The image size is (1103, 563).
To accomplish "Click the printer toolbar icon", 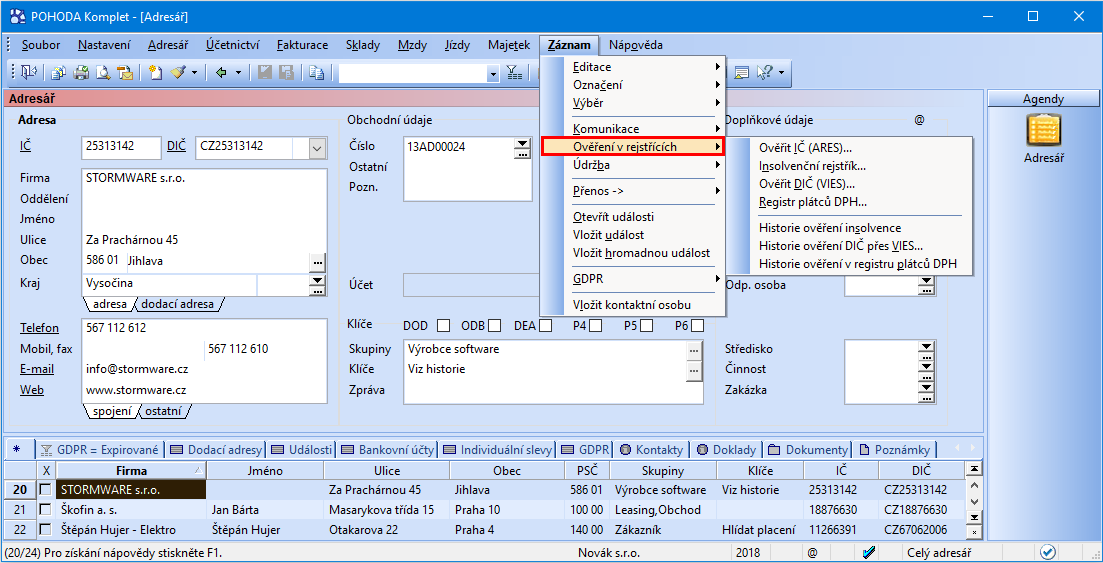I will click(x=82, y=72).
